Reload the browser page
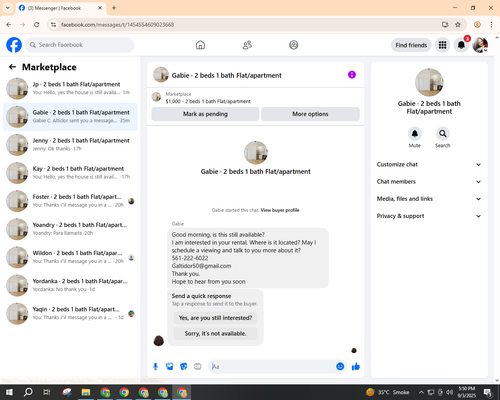 (x=37, y=25)
